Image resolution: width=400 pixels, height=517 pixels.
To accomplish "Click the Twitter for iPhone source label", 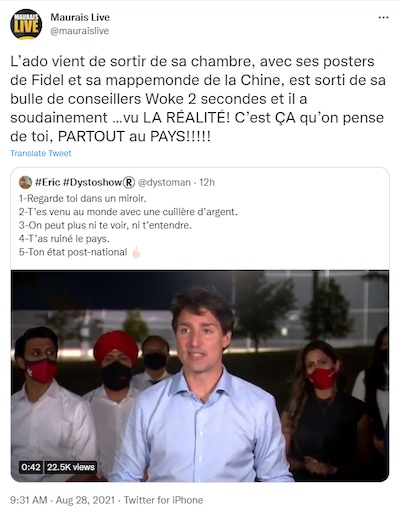I will [163, 500].
